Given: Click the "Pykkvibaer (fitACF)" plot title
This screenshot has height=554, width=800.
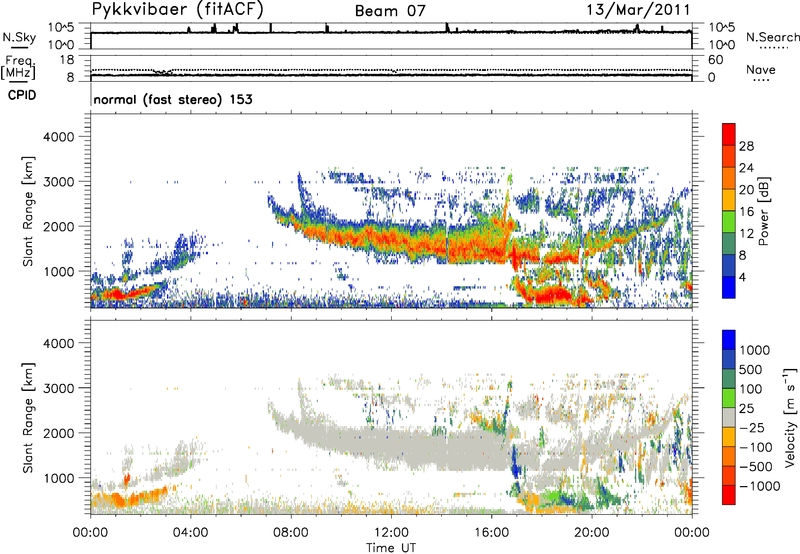Looking at the screenshot, I should click(x=177, y=9).
